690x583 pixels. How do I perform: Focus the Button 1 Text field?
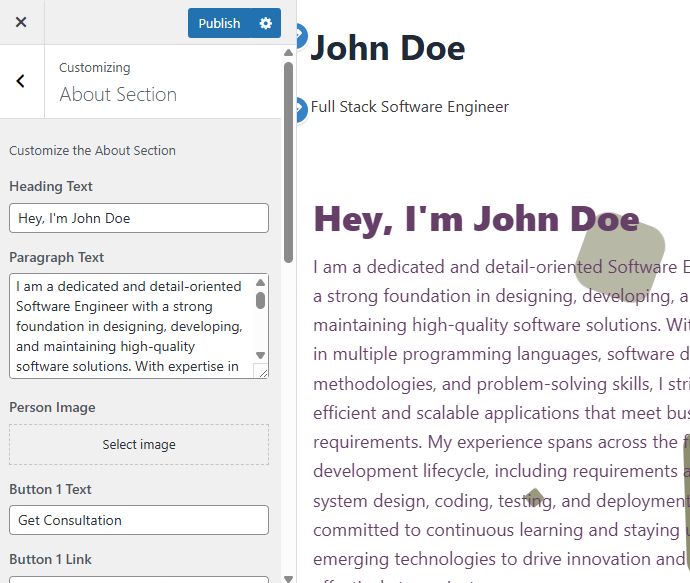(x=139, y=520)
